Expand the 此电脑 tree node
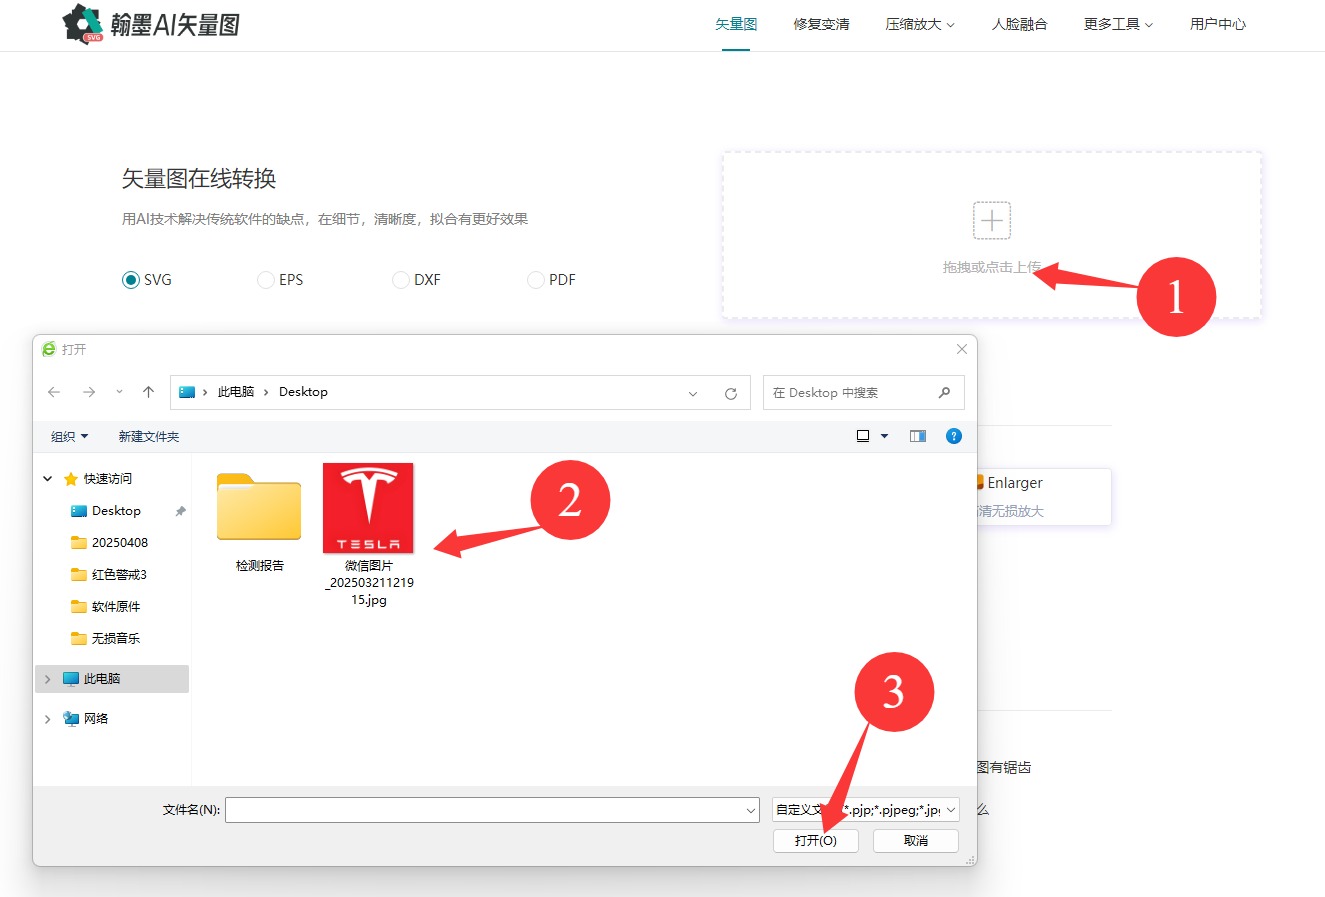This screenshot has width=1325, height=897. (47, 679)
